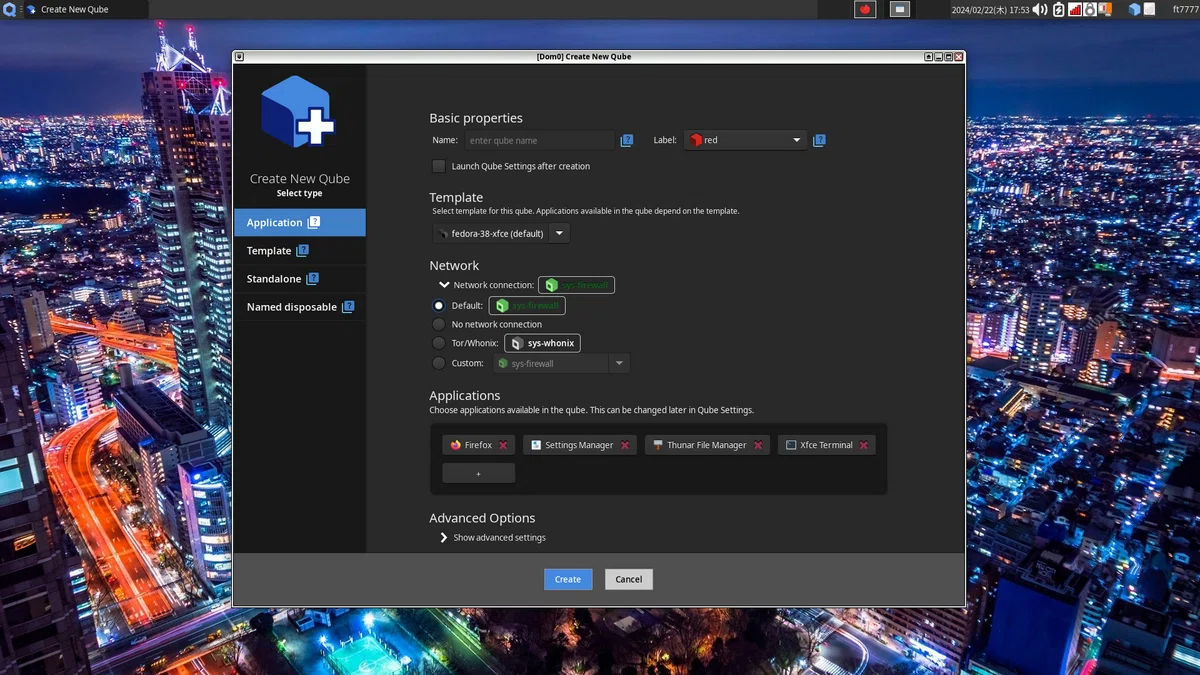Toggle Launch Qube Settings after creation checkbox
This screenshot has width=1200, height=675.
click(x=439, y=166)
